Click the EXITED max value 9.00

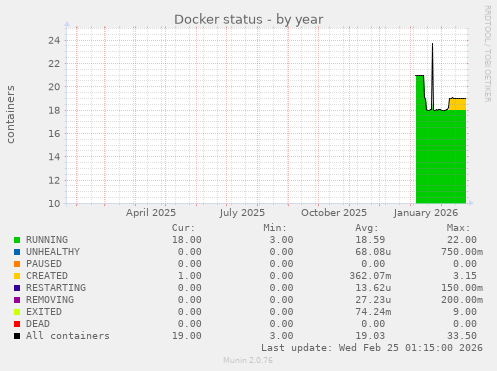click(x=465, y=312)
